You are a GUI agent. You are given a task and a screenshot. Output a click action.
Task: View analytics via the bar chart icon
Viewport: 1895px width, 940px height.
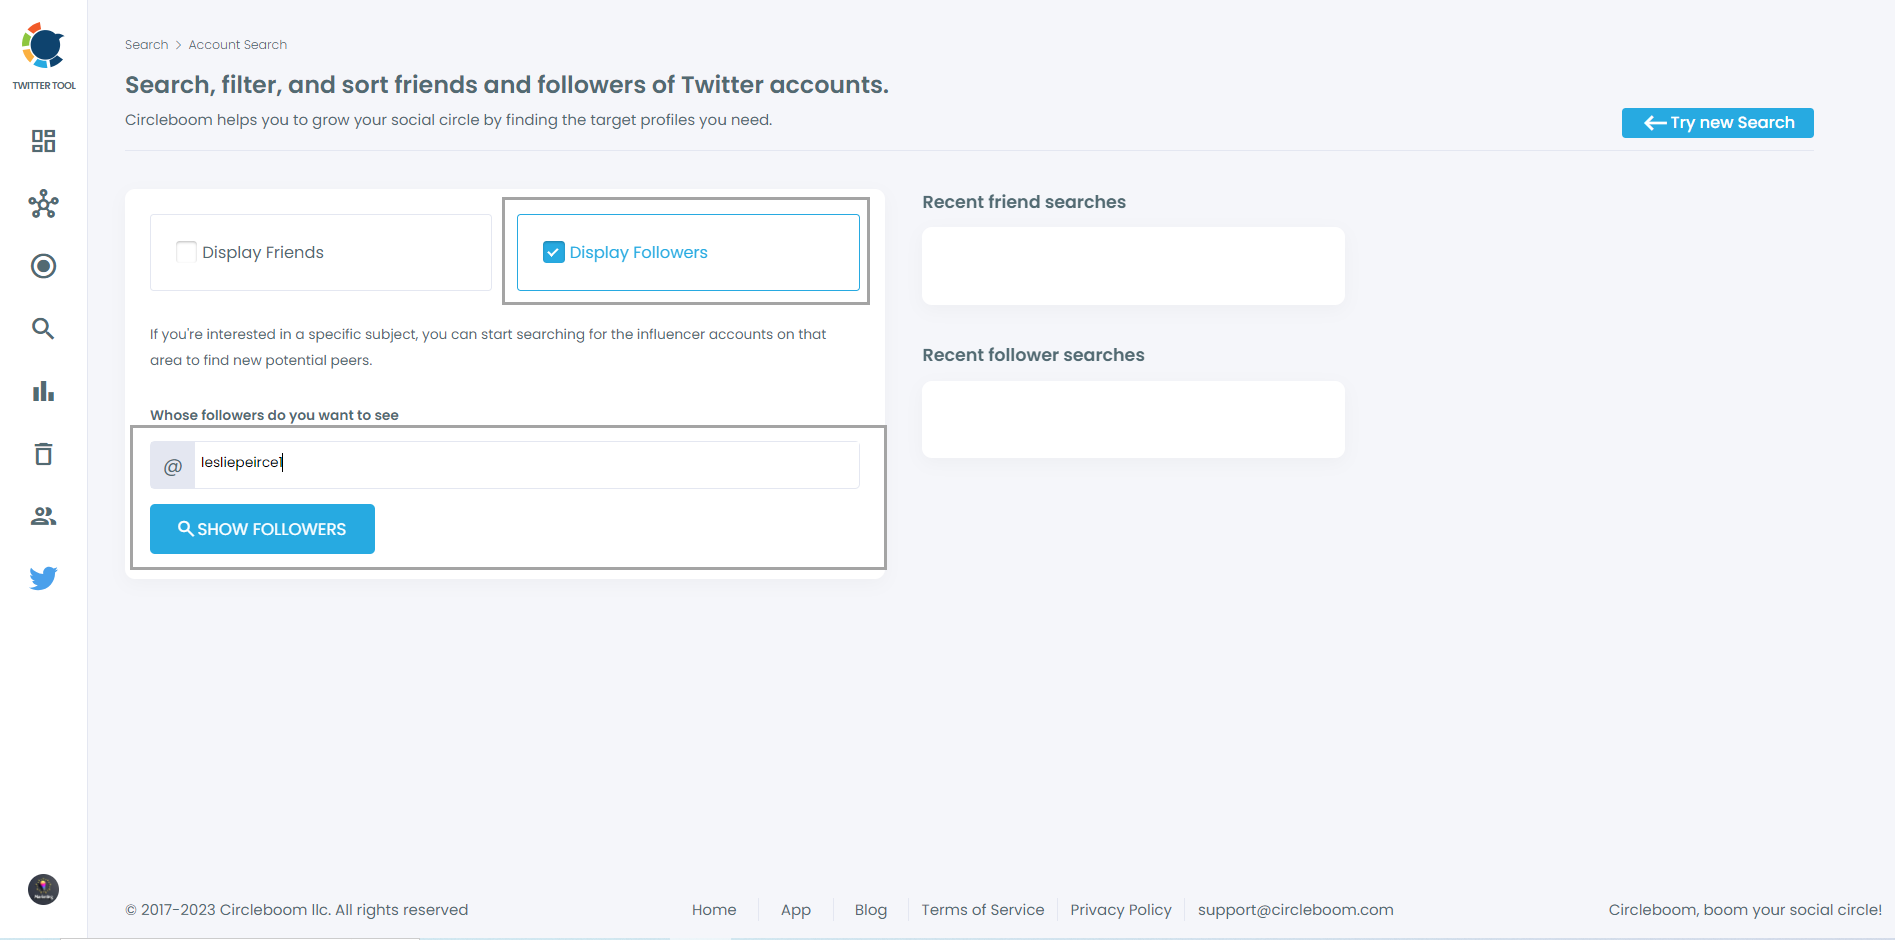tap(43, 391)
